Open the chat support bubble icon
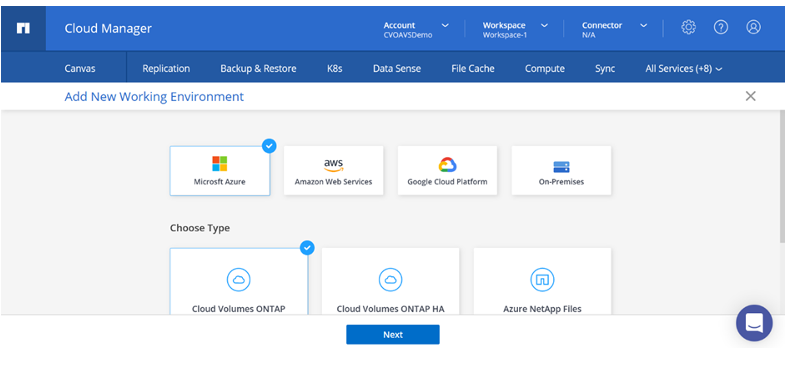 click(x=754, y=323)
